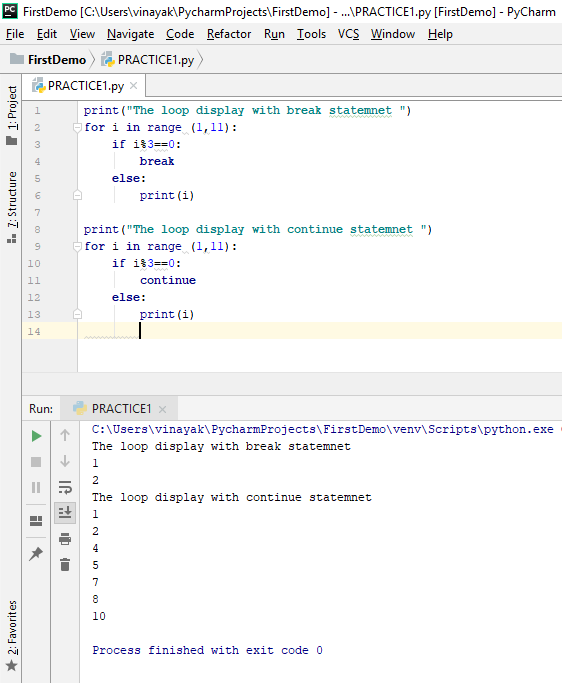Screen dimensions: 562x683
Task: Click the Pause output icon
Action: click(x=36, y=487)
